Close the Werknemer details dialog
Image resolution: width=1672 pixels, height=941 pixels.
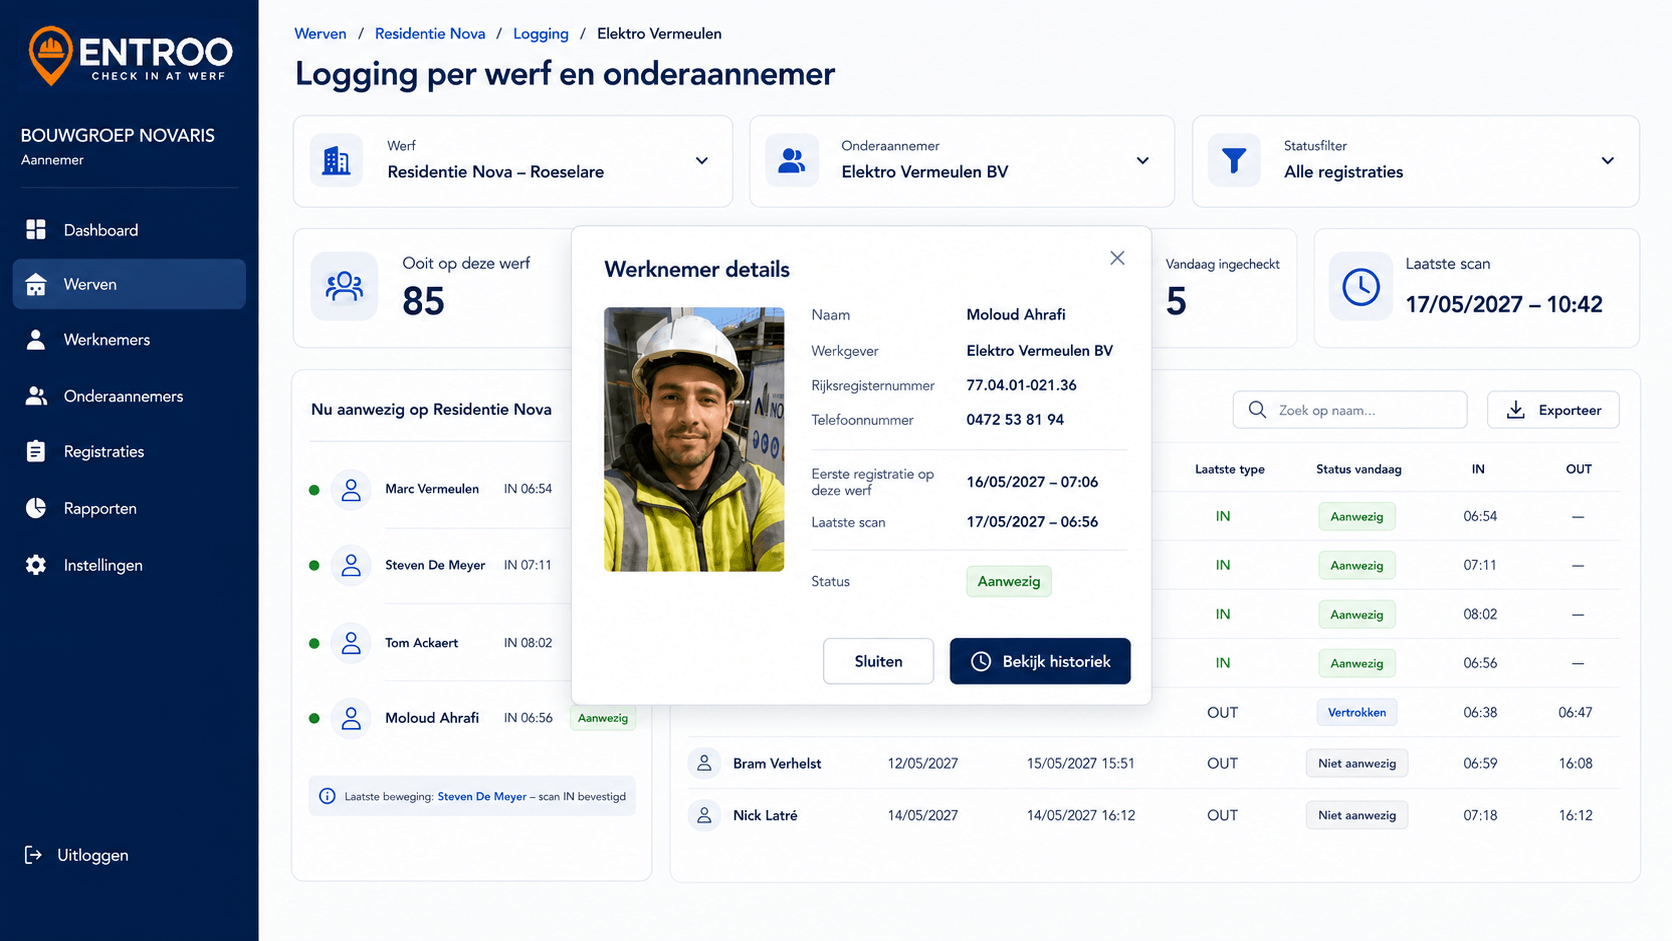coord(1117,258)
